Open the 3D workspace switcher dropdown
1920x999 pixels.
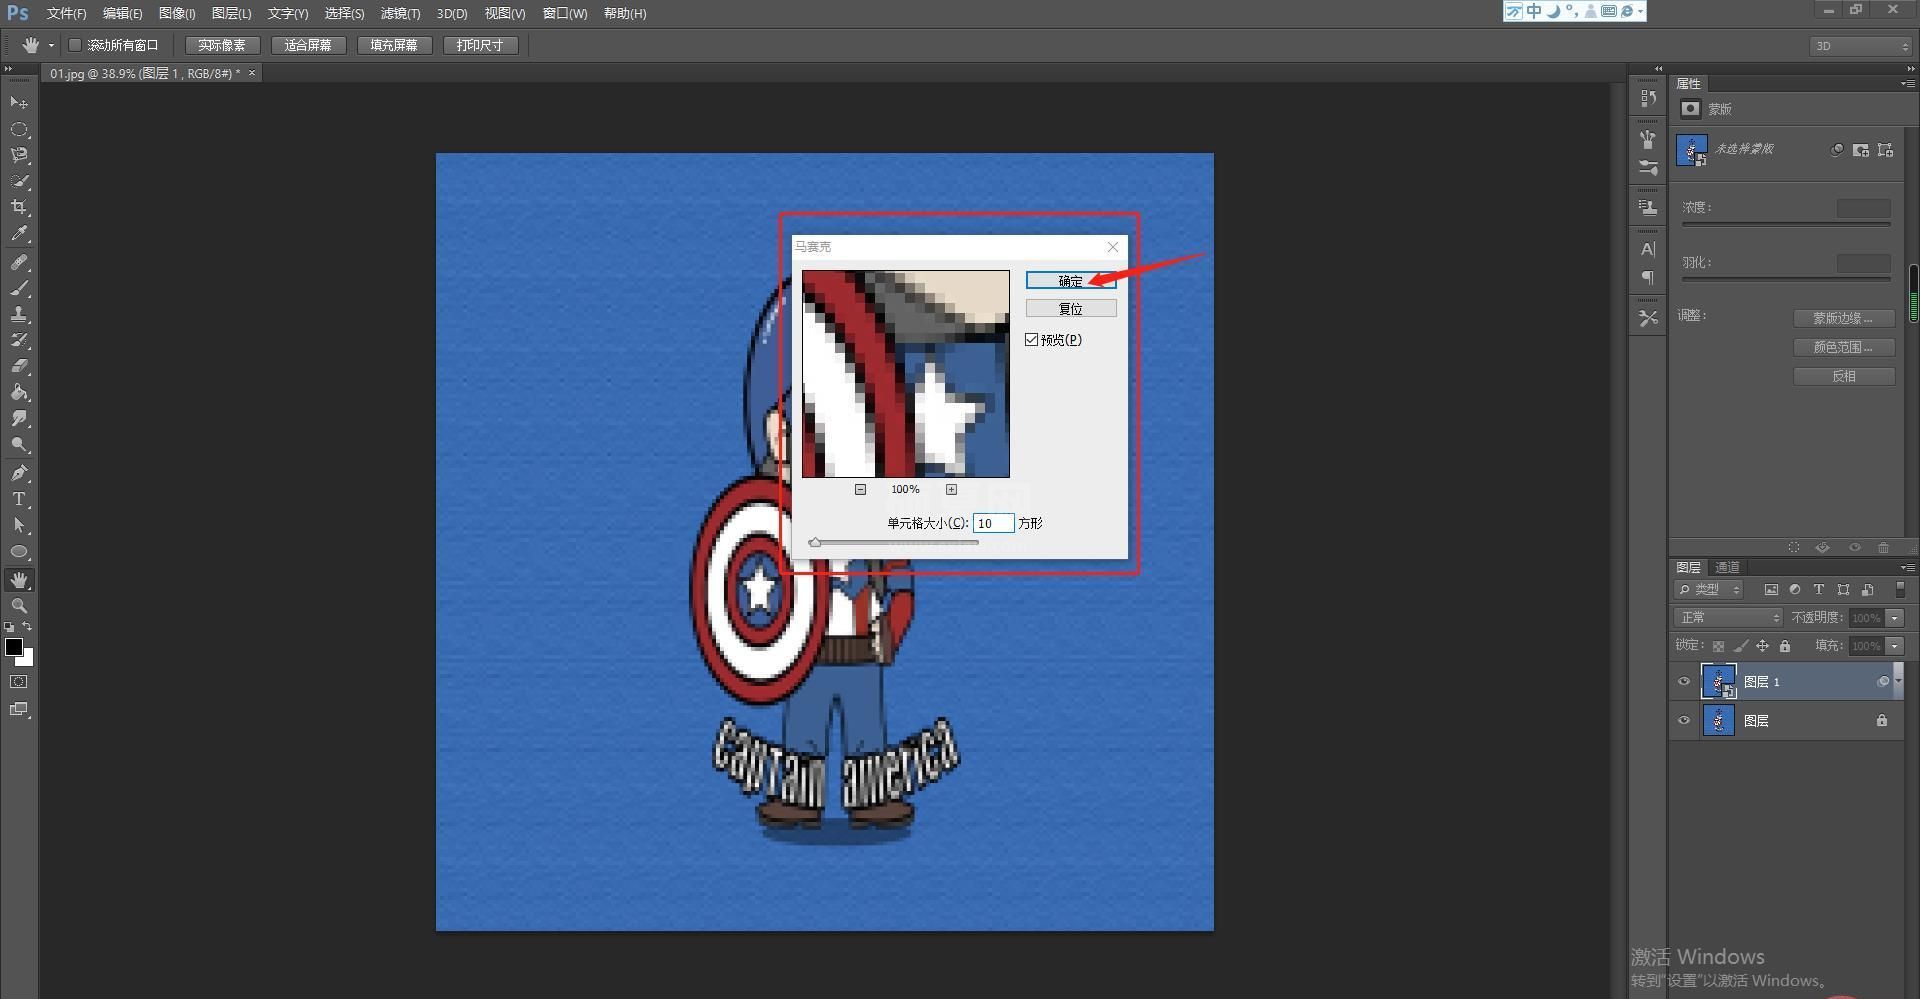[1860, 46]
